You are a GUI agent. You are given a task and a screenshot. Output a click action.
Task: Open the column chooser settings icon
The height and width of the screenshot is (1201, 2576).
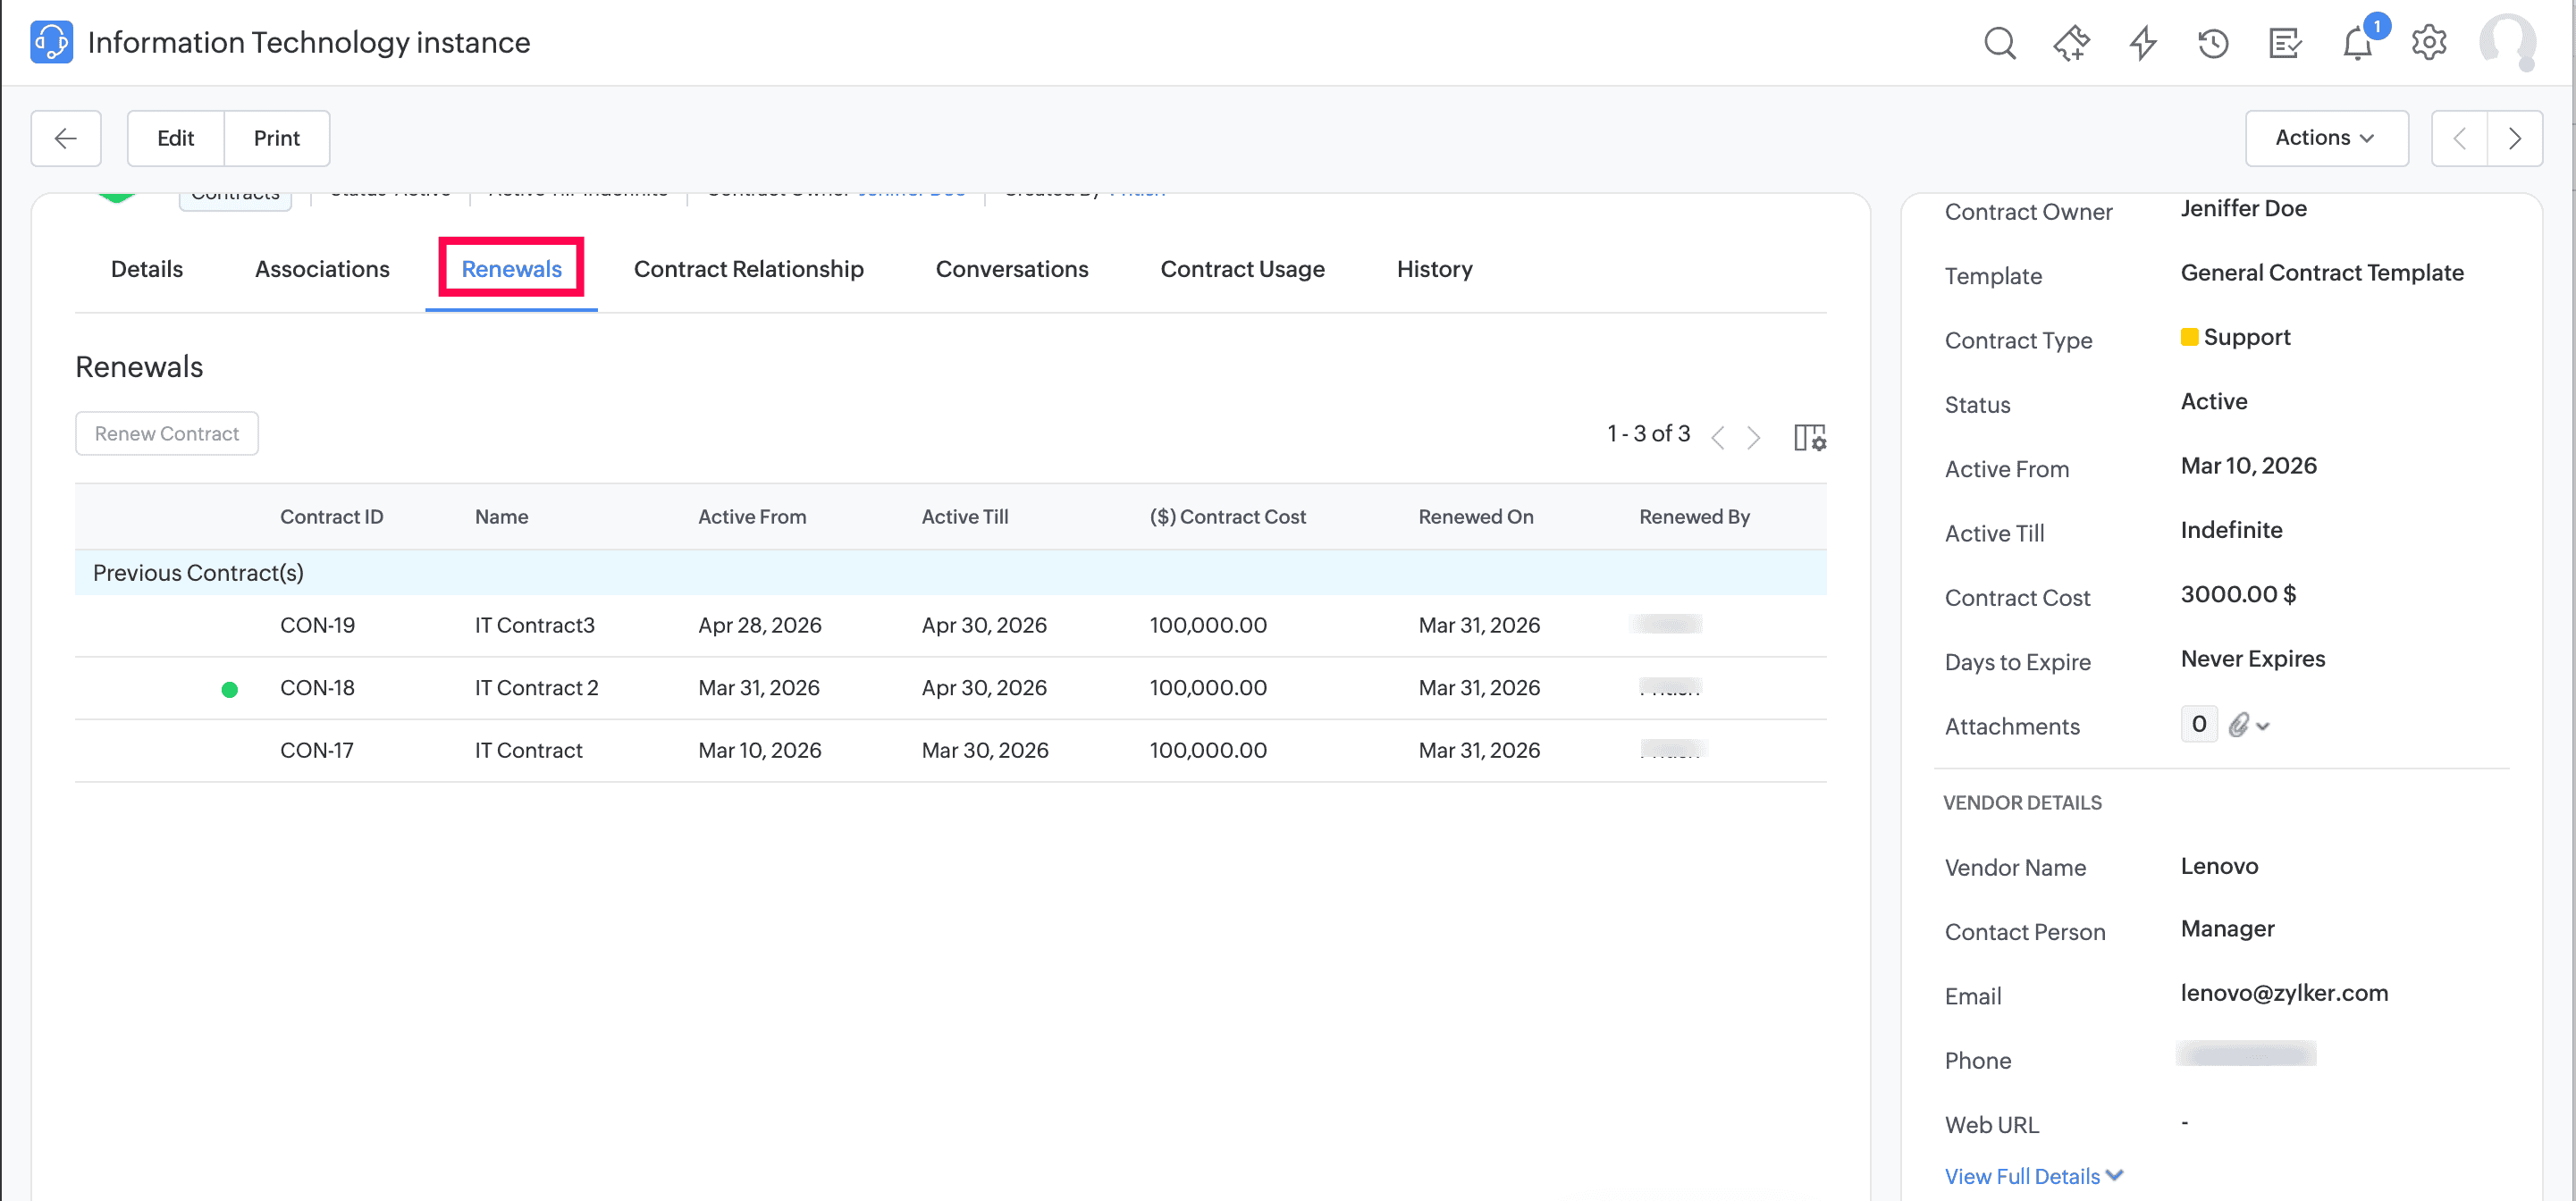(x=1809, y=437)
